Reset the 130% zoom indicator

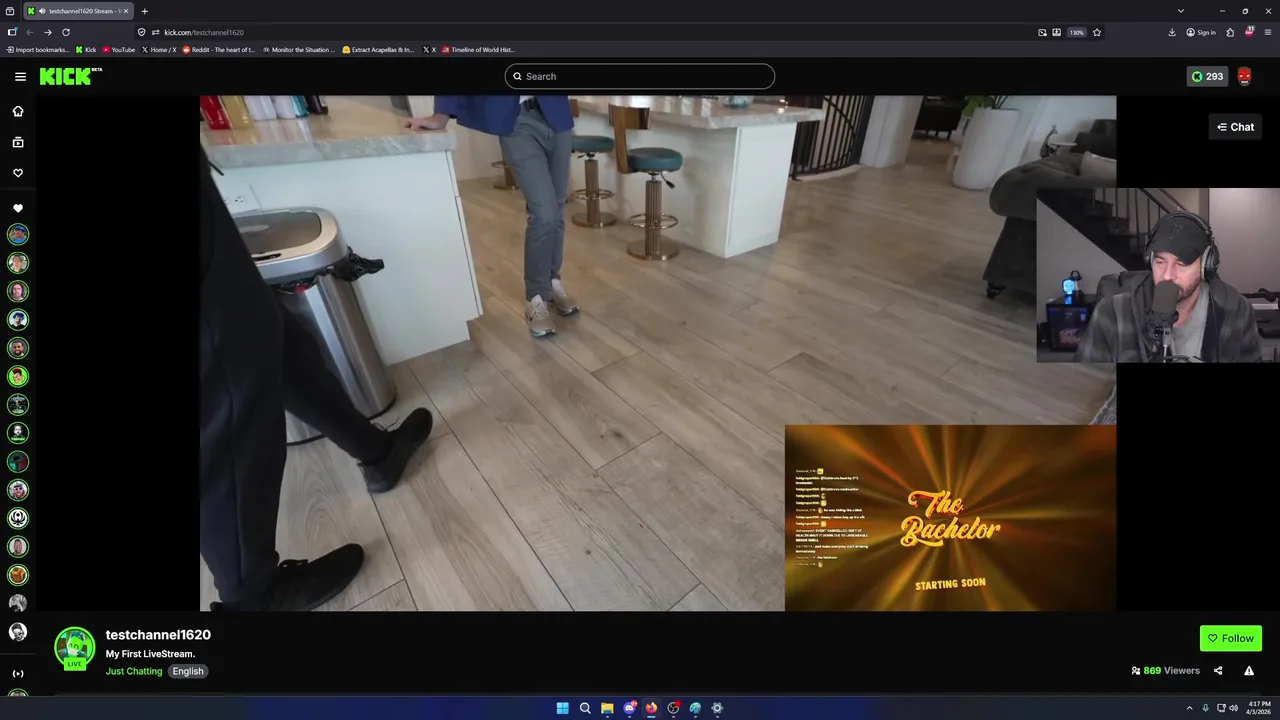1076,32
